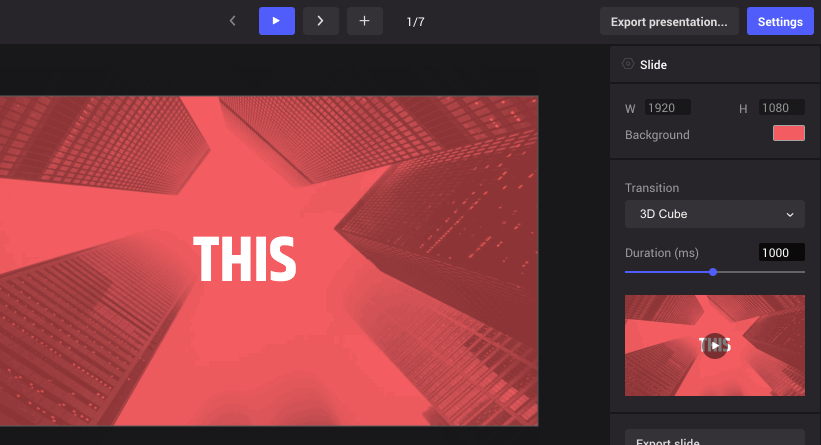Select the THIS text on canvas
The image size is (821, 445).
[x=244, y=258]
